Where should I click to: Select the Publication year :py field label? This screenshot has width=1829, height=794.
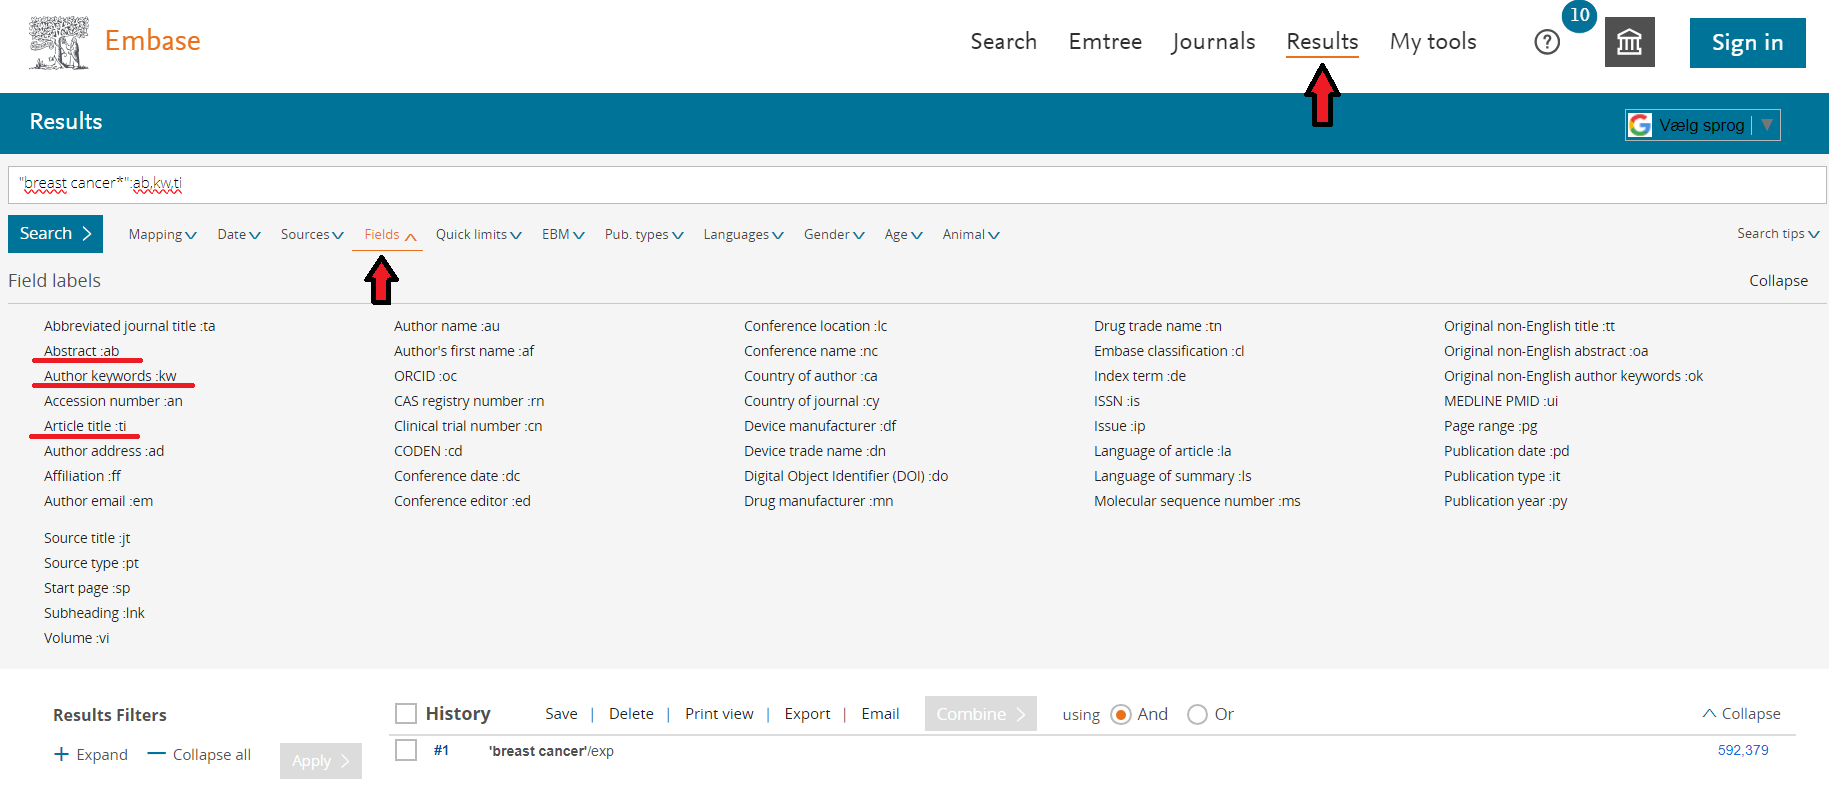pyautogui.click(x=1505, y=501)
